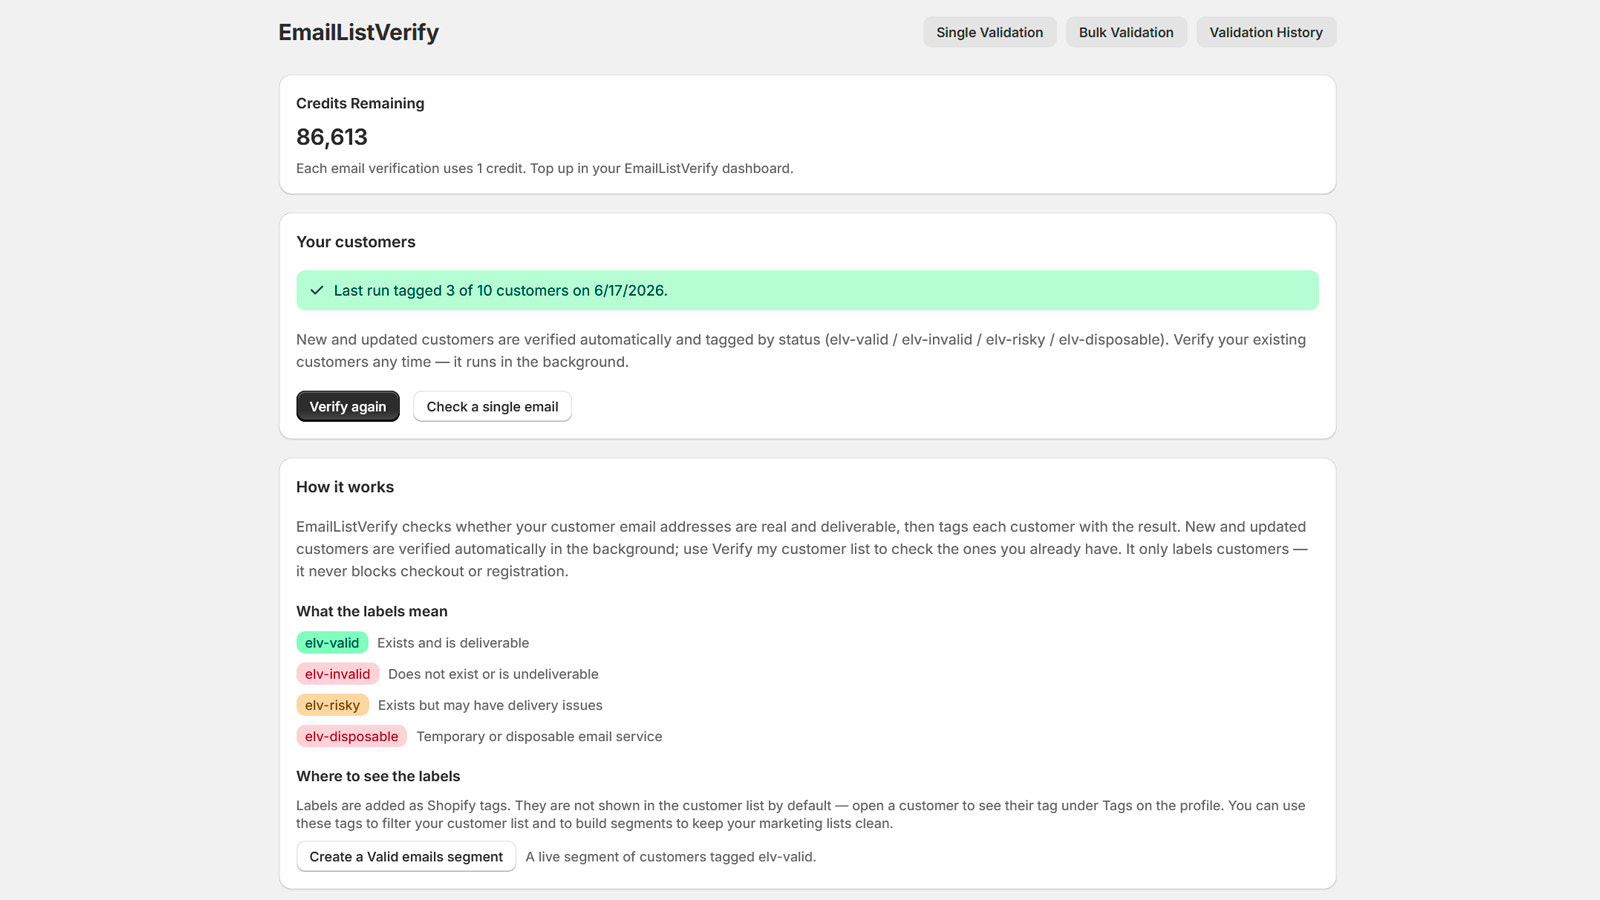This screenshot has height=900, width=1600.
Task: Create a Valid emails segment
Action: pyautogui.click(x=406, y=856)
